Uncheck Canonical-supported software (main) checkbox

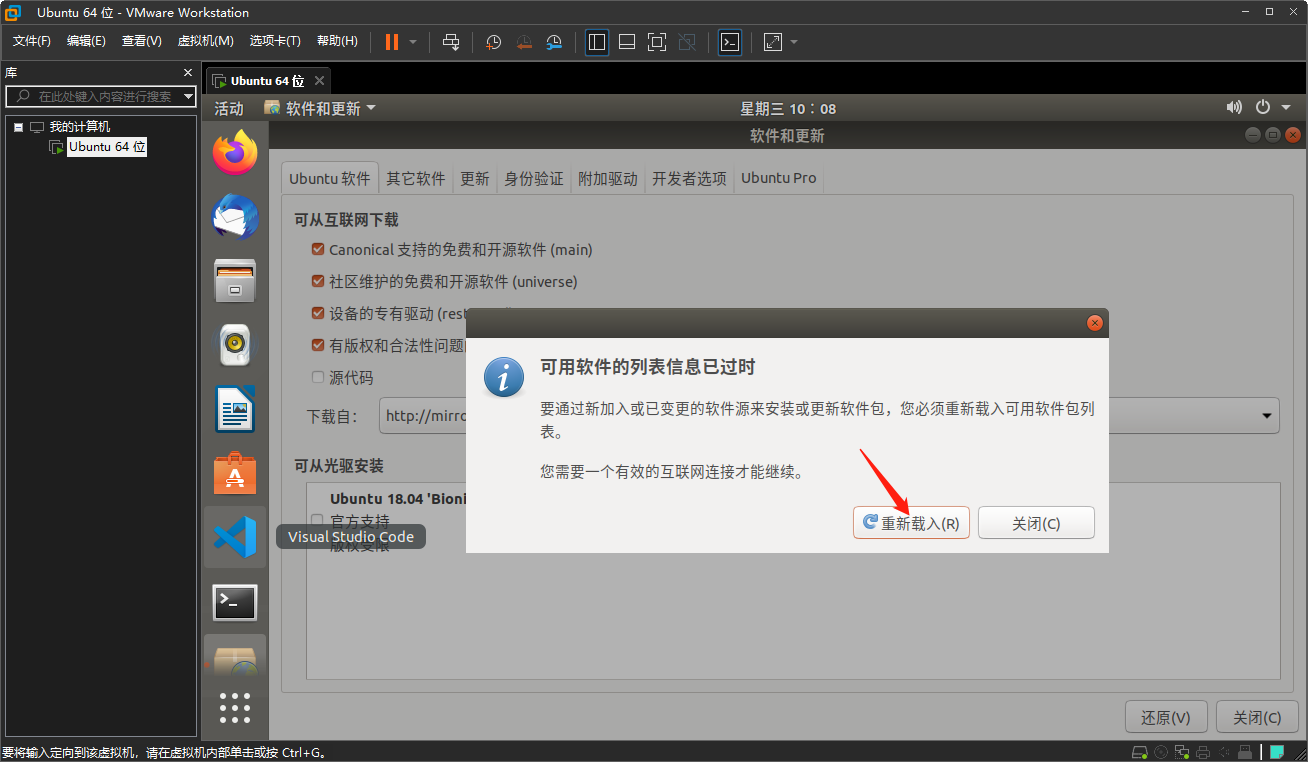point(318,249)
